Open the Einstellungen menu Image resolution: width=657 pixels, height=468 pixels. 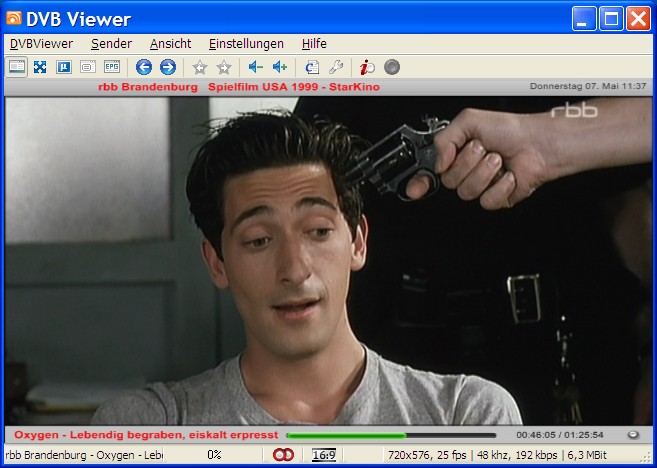246,44
